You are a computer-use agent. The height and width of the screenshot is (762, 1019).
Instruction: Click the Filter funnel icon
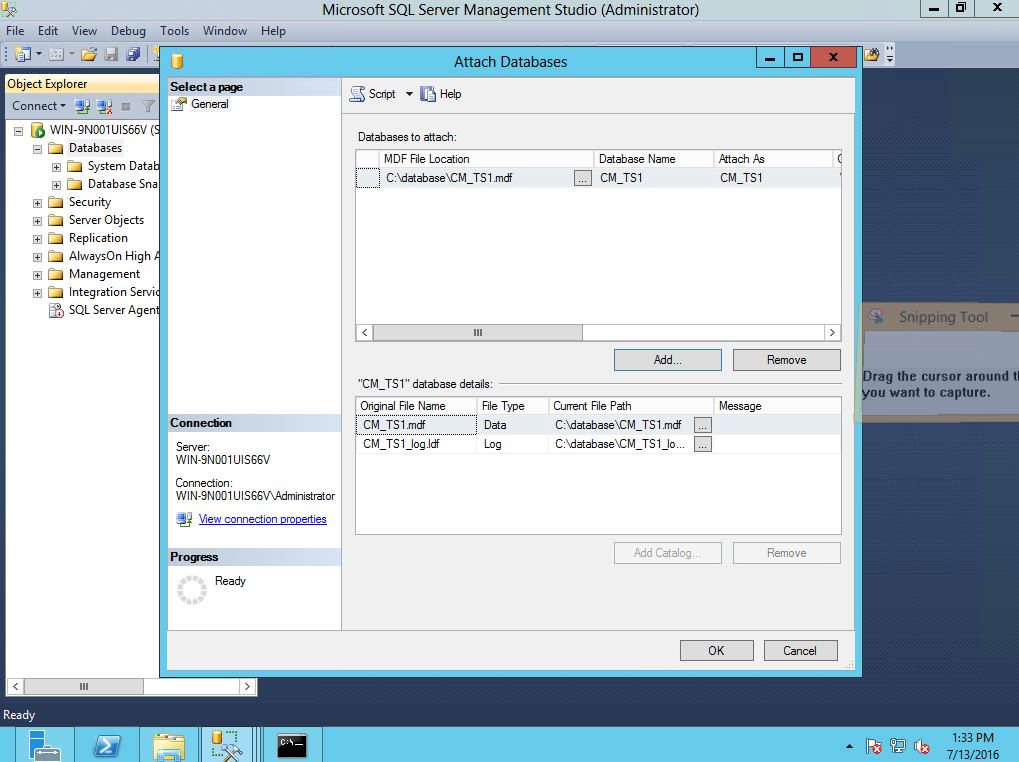(x=148, y=106)
